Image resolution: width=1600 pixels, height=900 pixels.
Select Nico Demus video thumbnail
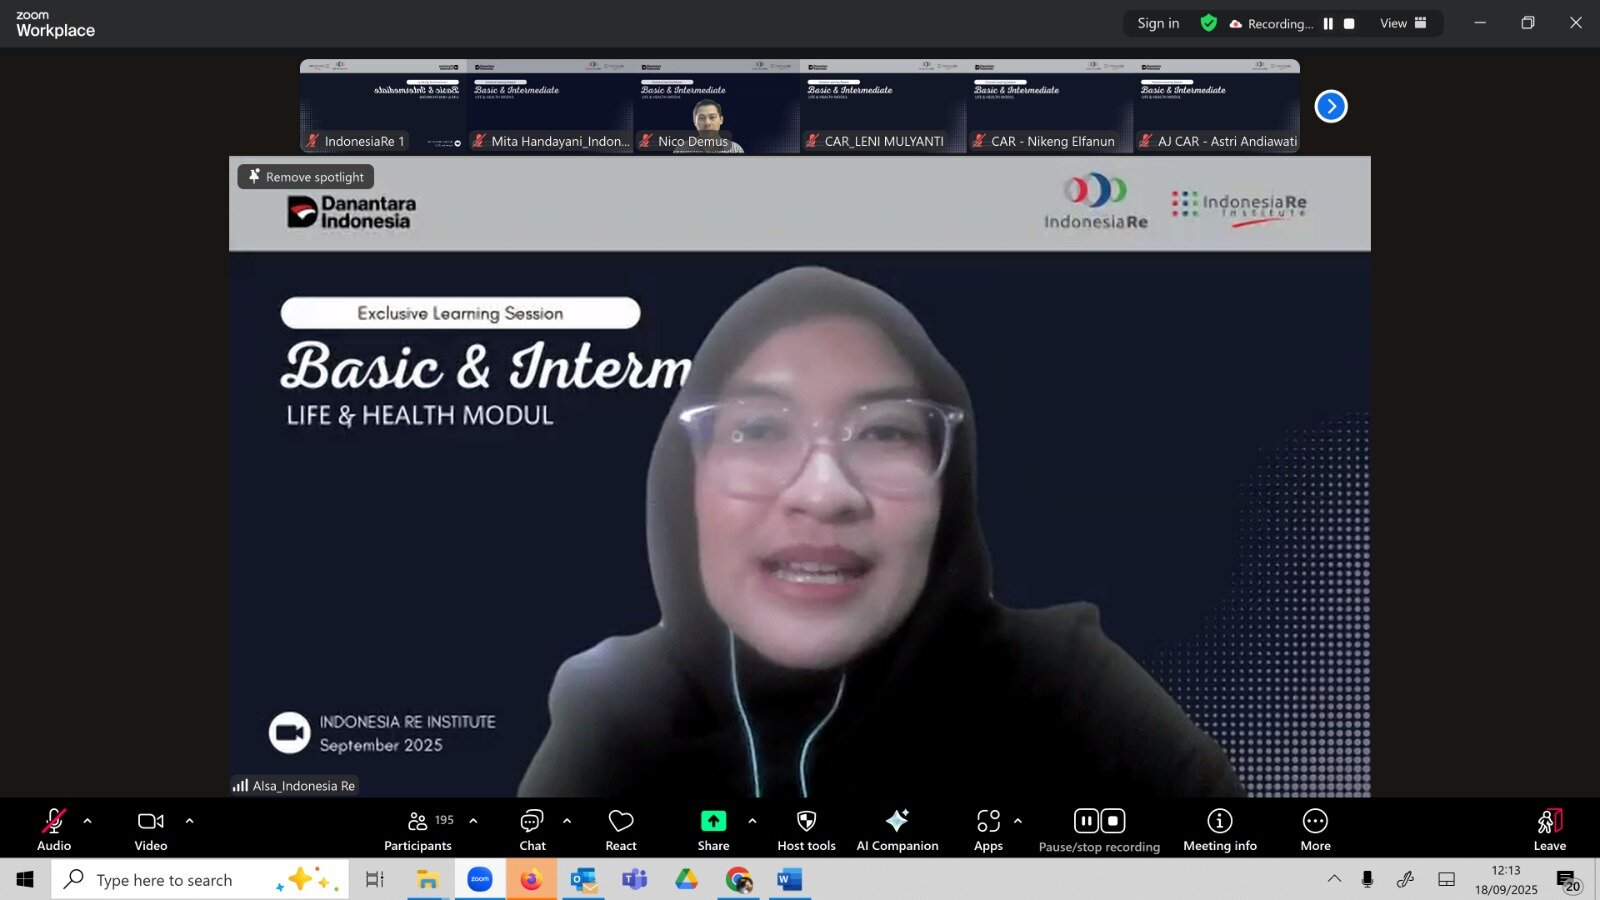pos(716,106)
